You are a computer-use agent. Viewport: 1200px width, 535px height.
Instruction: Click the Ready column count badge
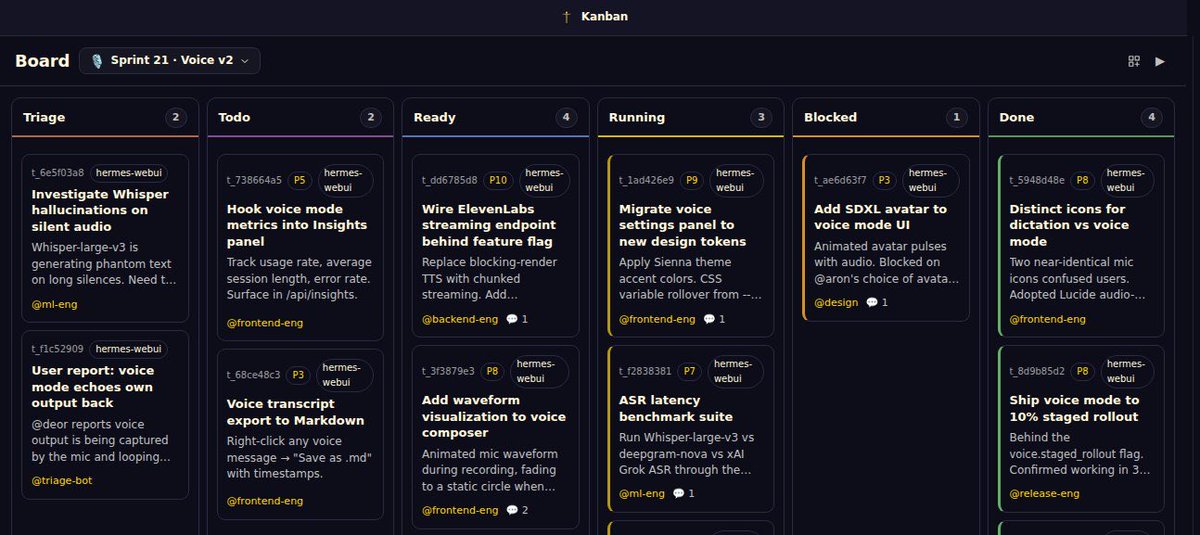[x=567, y=117]
